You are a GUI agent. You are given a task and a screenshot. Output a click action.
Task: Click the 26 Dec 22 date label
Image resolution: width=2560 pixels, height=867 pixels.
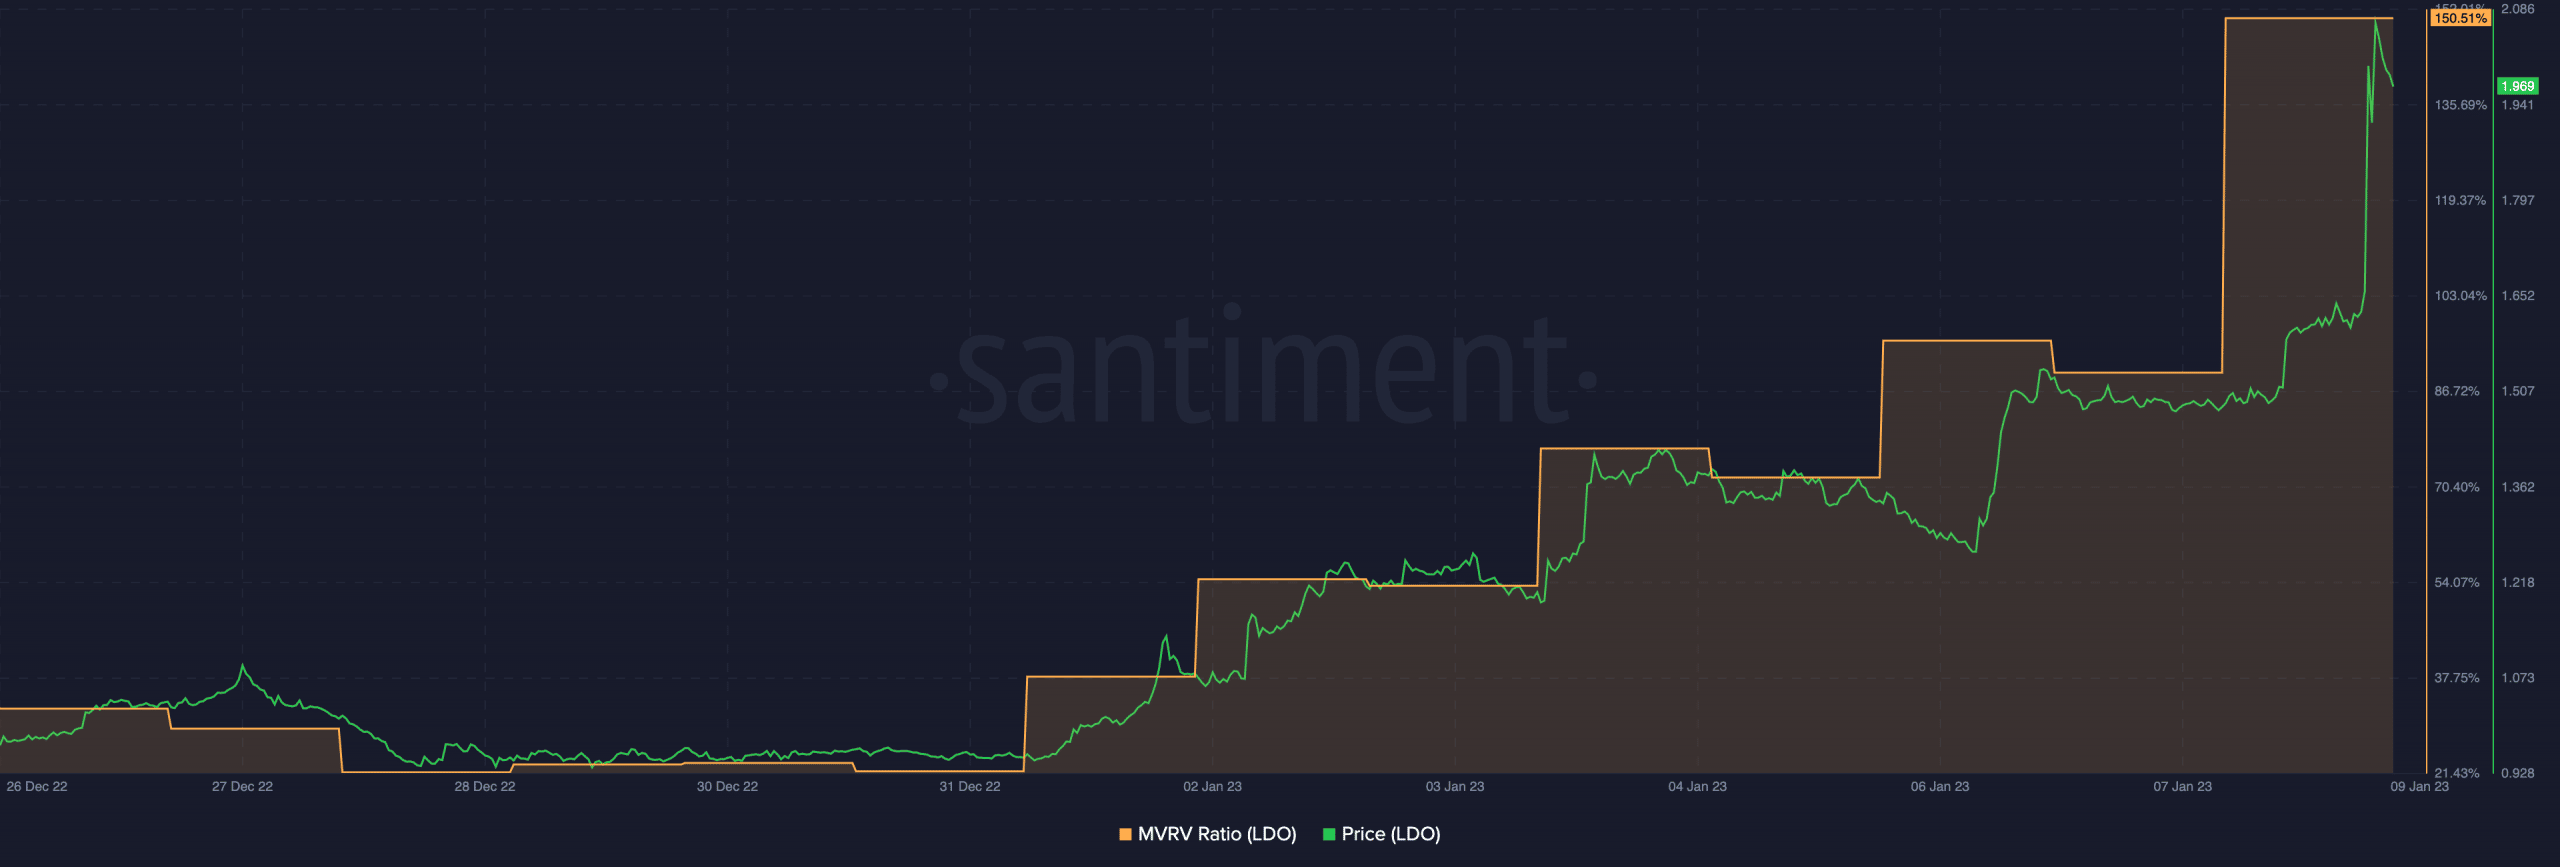click(x=37, y=786)
